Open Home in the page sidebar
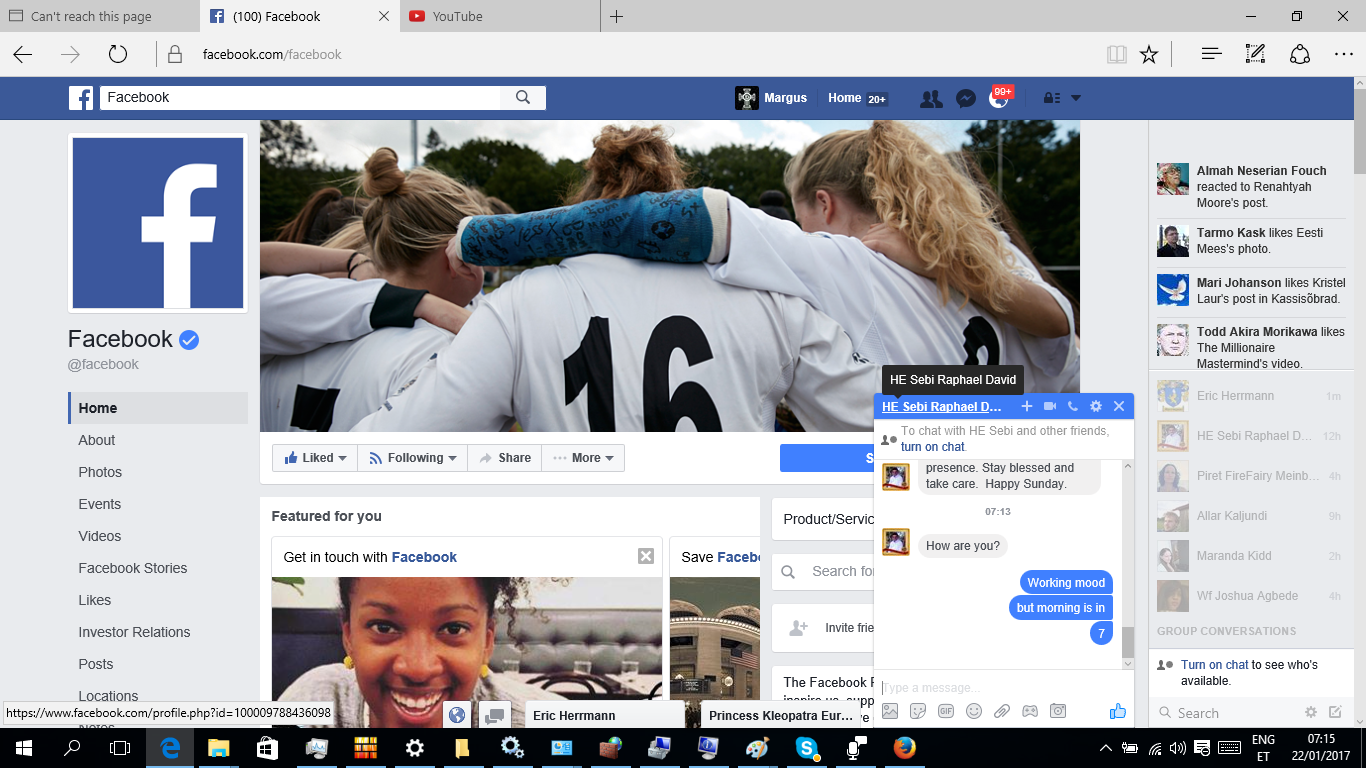The width and height of the screenshot is (1366, 768). tap(158, 408)
